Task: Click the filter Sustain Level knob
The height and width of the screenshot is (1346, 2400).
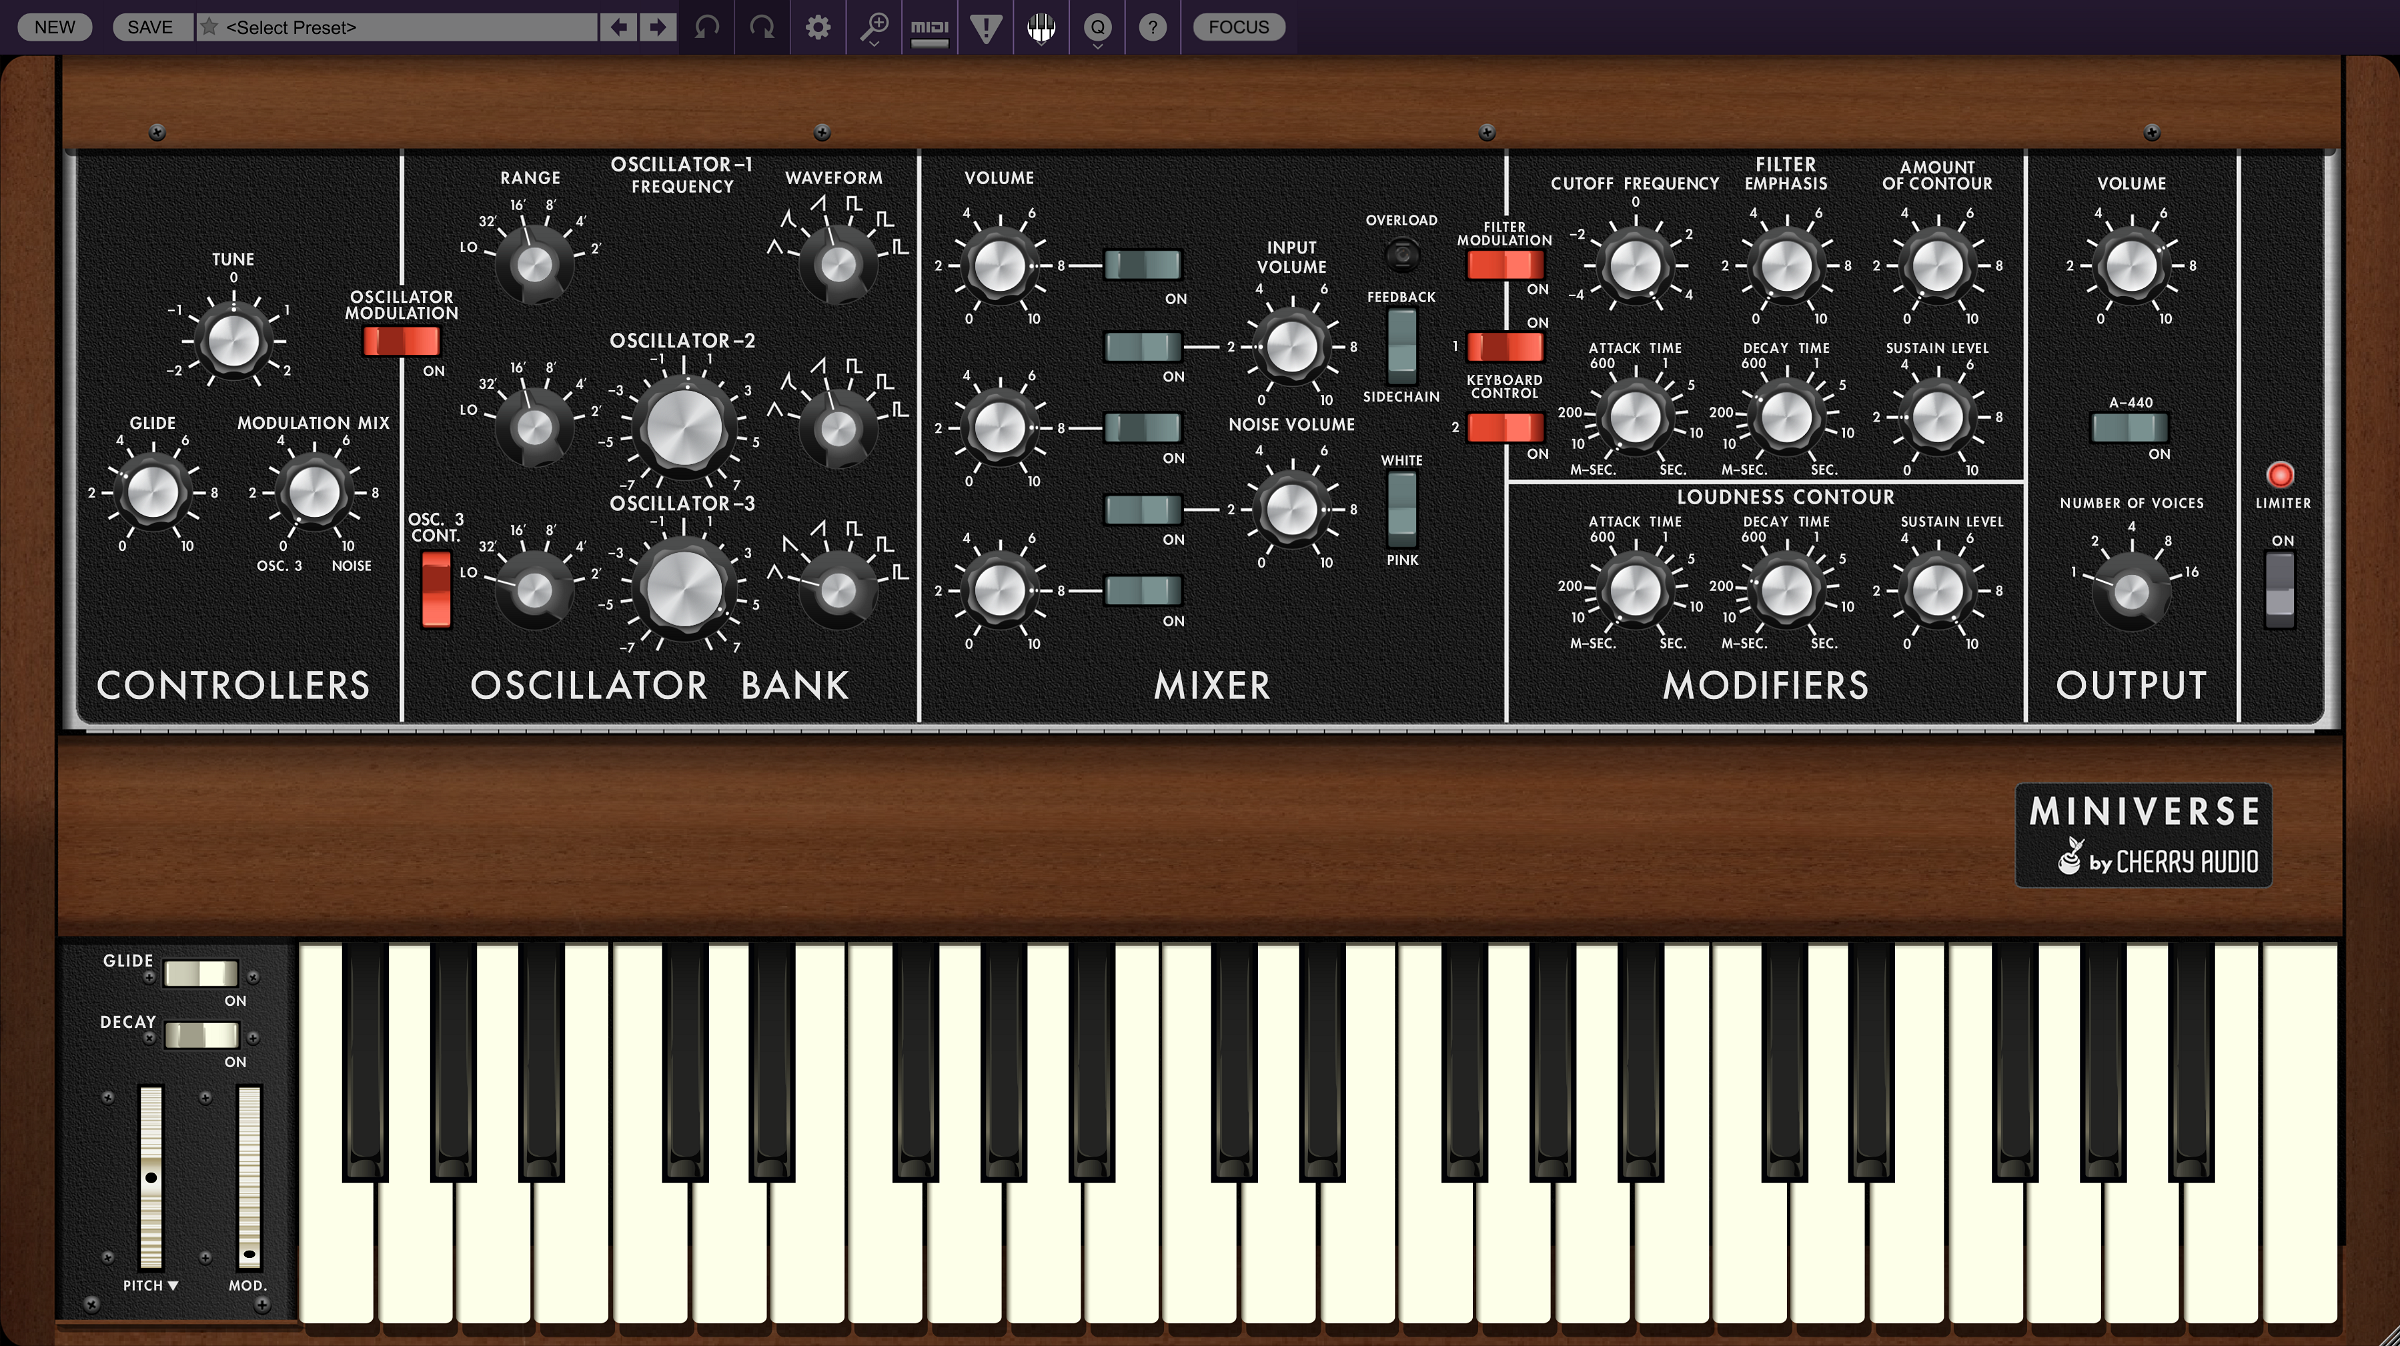Action: pos(1937,416)
